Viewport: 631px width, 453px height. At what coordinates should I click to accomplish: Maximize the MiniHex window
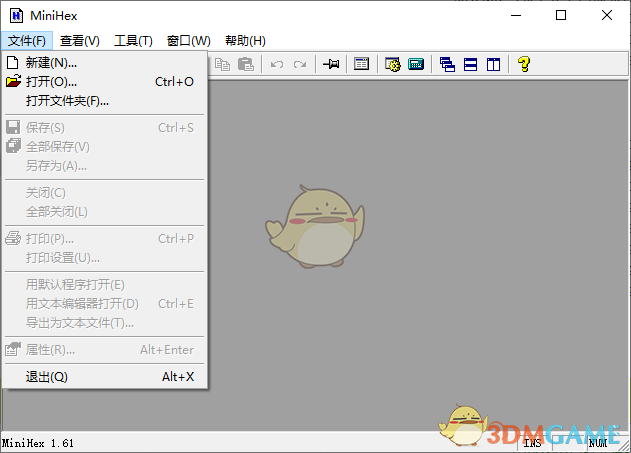point(561,15)
